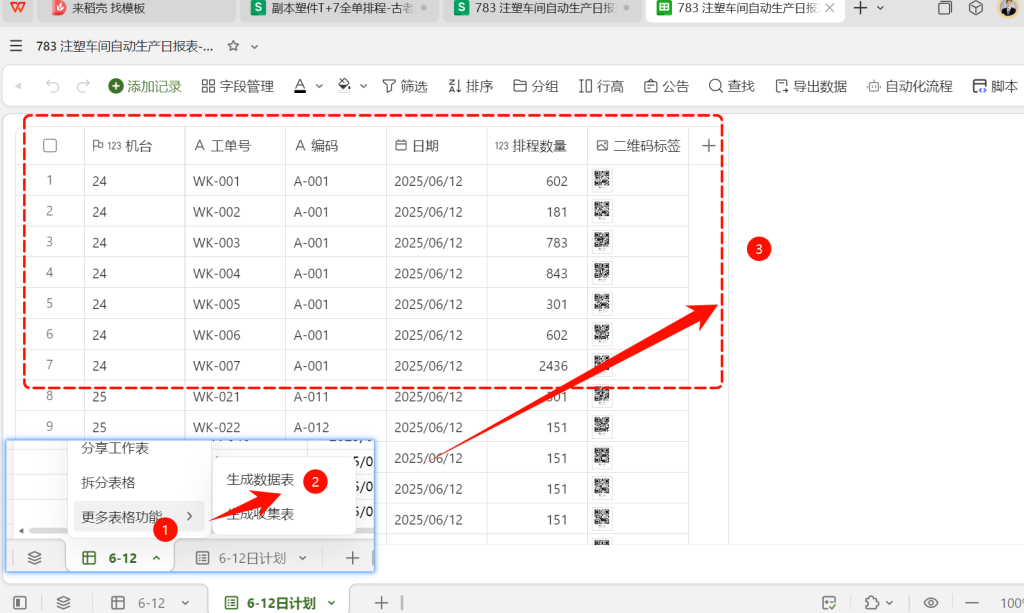
Task: Star the 783 注塑车间 document as favorite
Action: [x=233, y=46]
